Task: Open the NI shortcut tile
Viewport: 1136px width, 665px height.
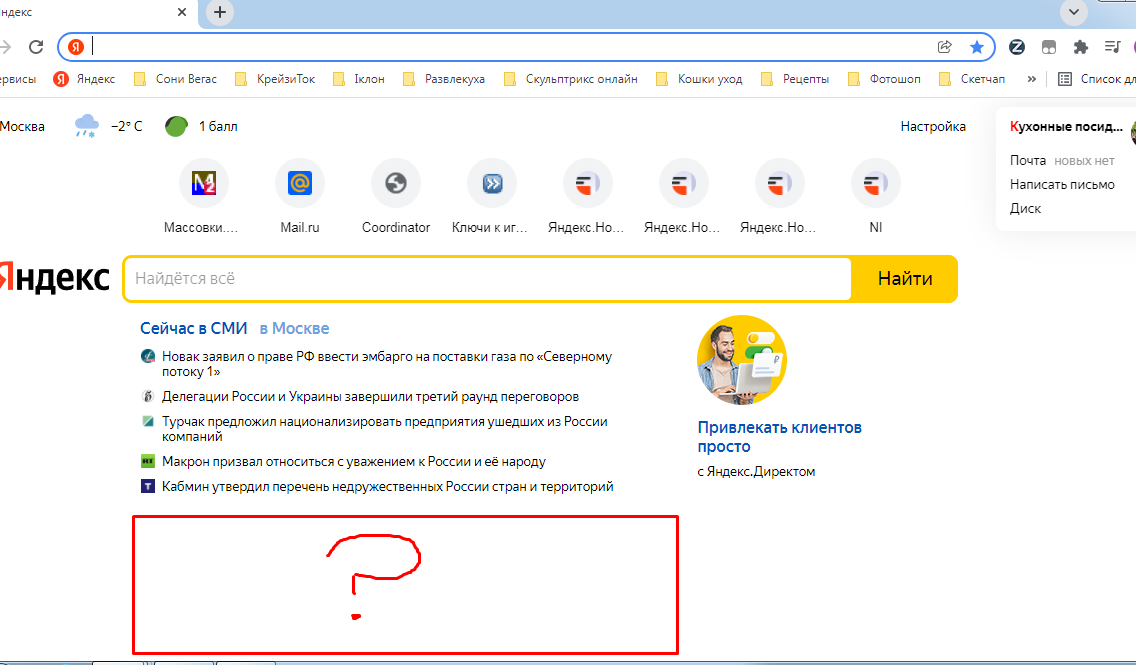Action: [x=875, y=196]
